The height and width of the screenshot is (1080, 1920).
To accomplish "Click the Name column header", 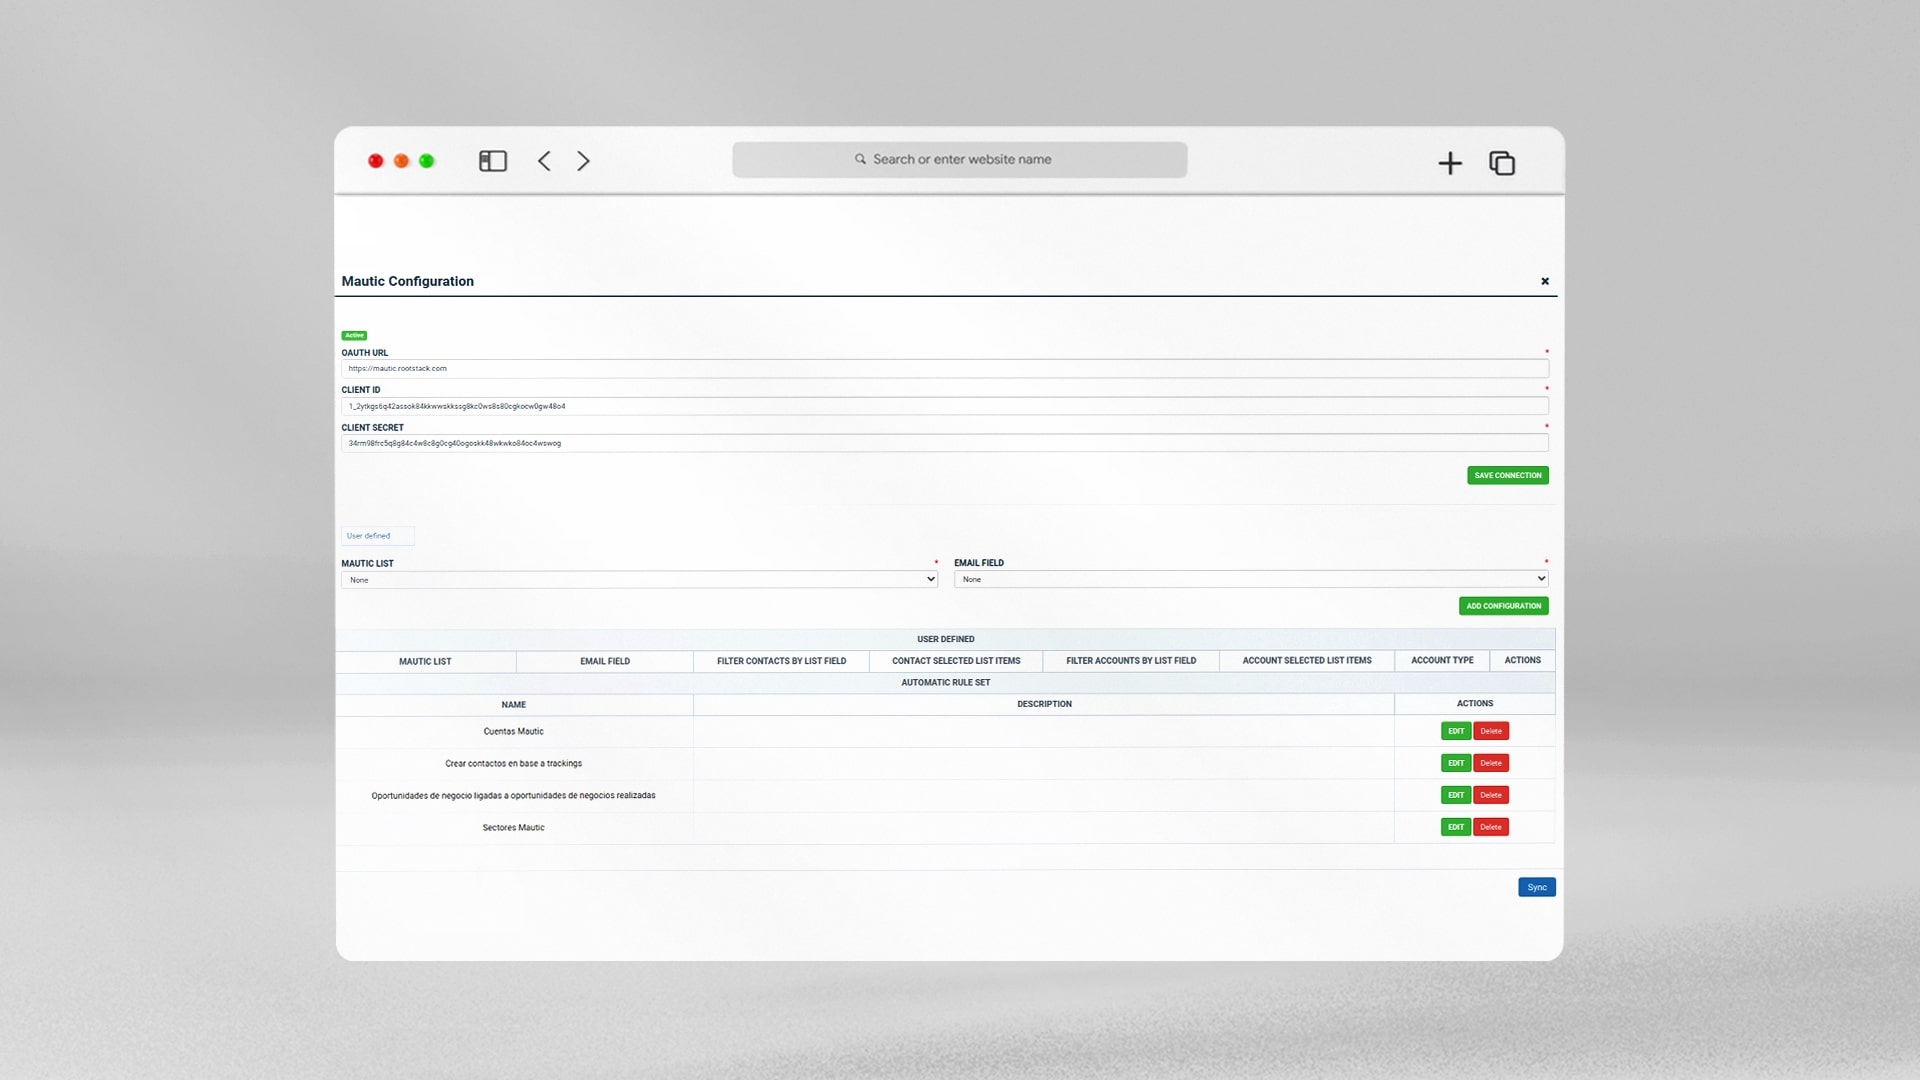I will [x=514, y=704].
